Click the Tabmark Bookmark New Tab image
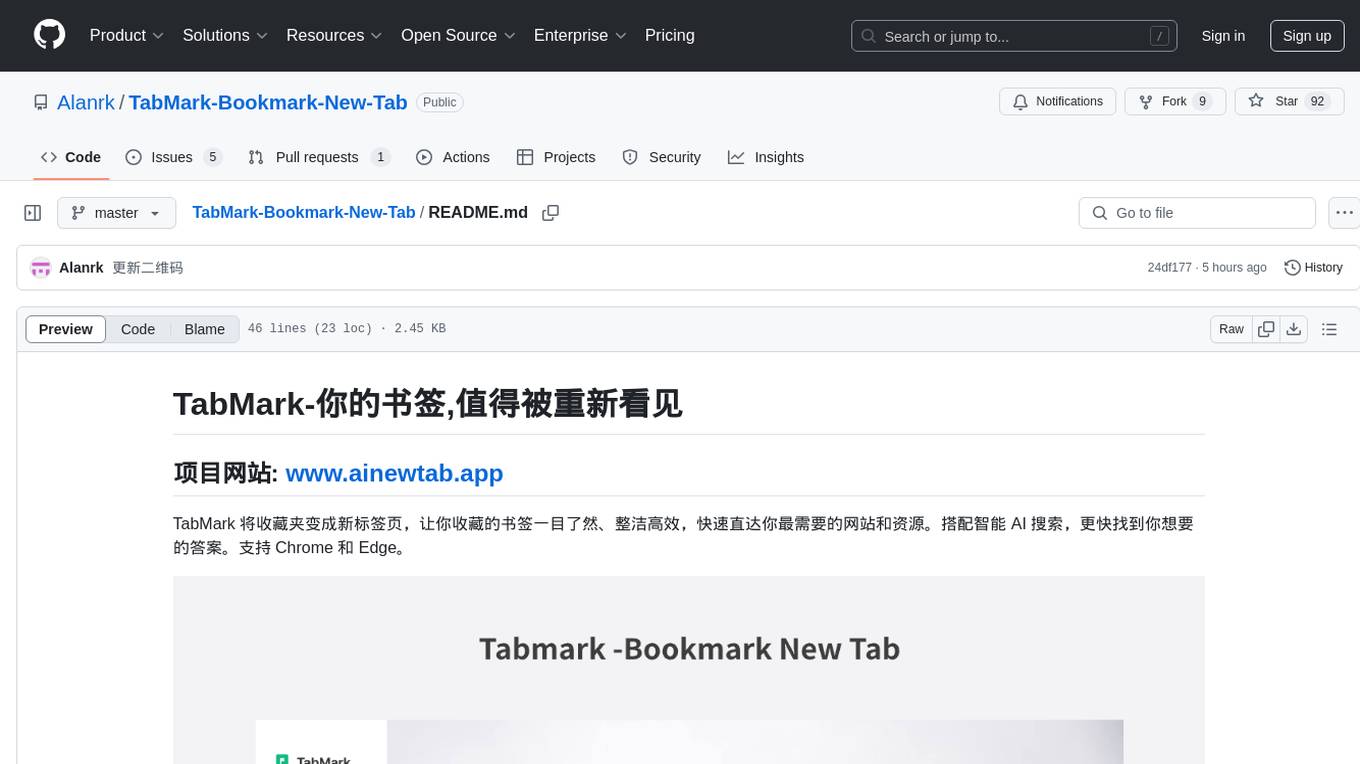The image size is (1360, 764). [x=689, y=670]
